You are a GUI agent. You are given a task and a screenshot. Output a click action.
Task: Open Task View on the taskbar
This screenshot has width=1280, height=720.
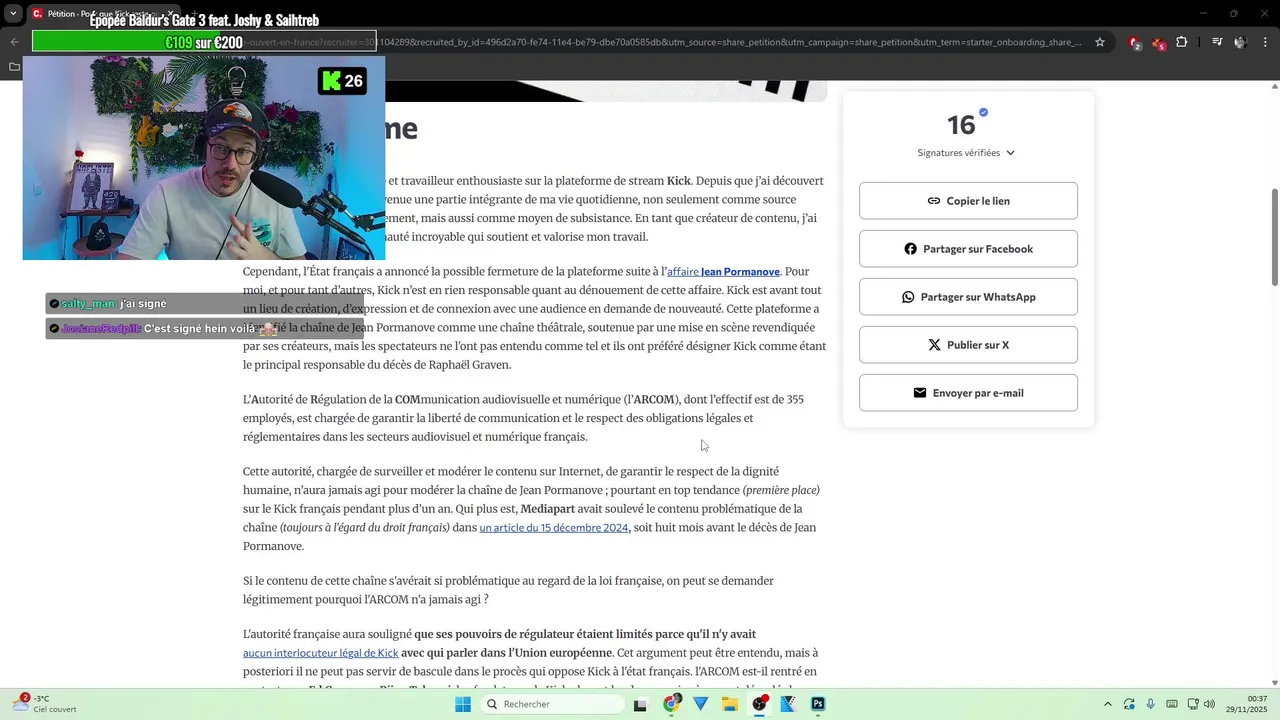(x=641, y=704)
